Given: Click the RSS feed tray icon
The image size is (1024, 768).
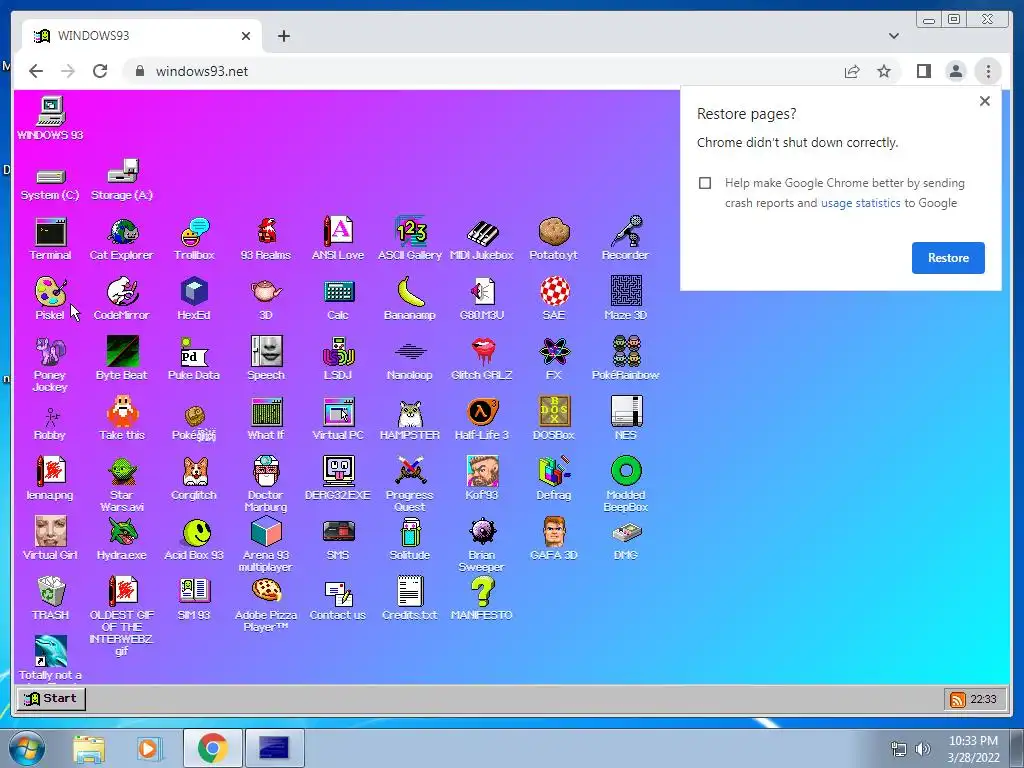Looking at the screenshot, I should 957,699.
